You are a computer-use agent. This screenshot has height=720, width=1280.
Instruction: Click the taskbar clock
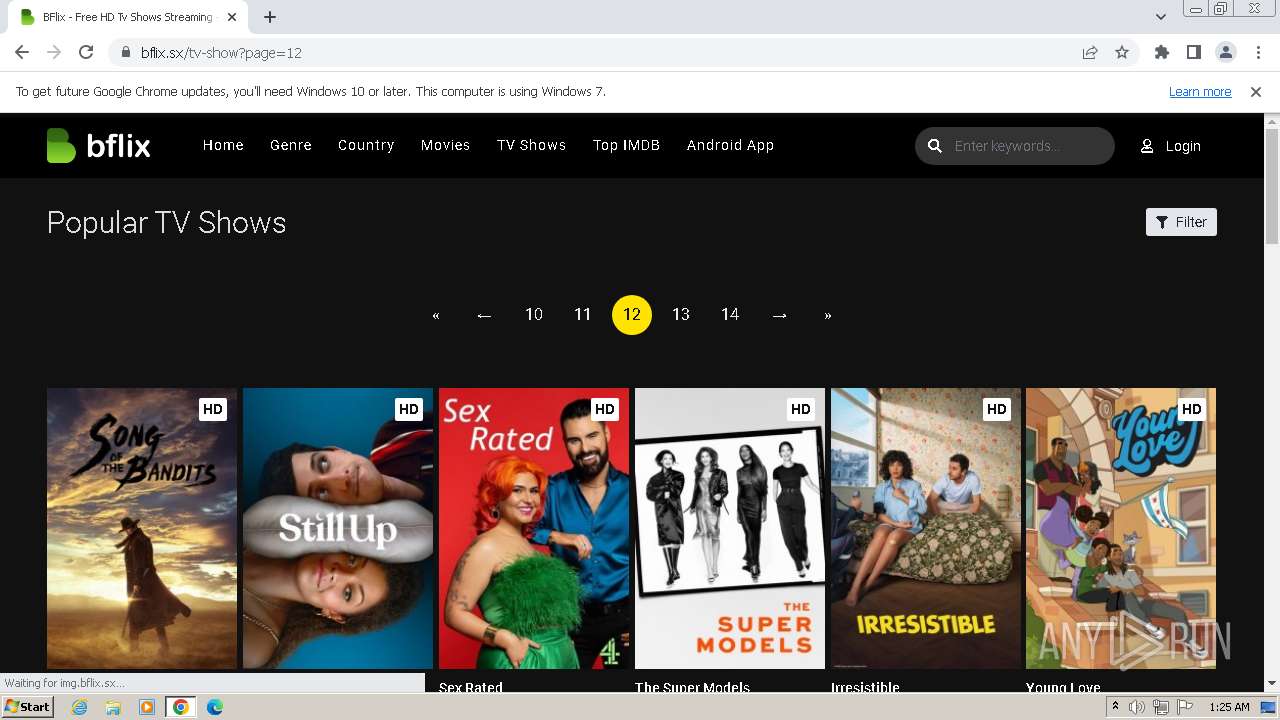(1229, 707)
